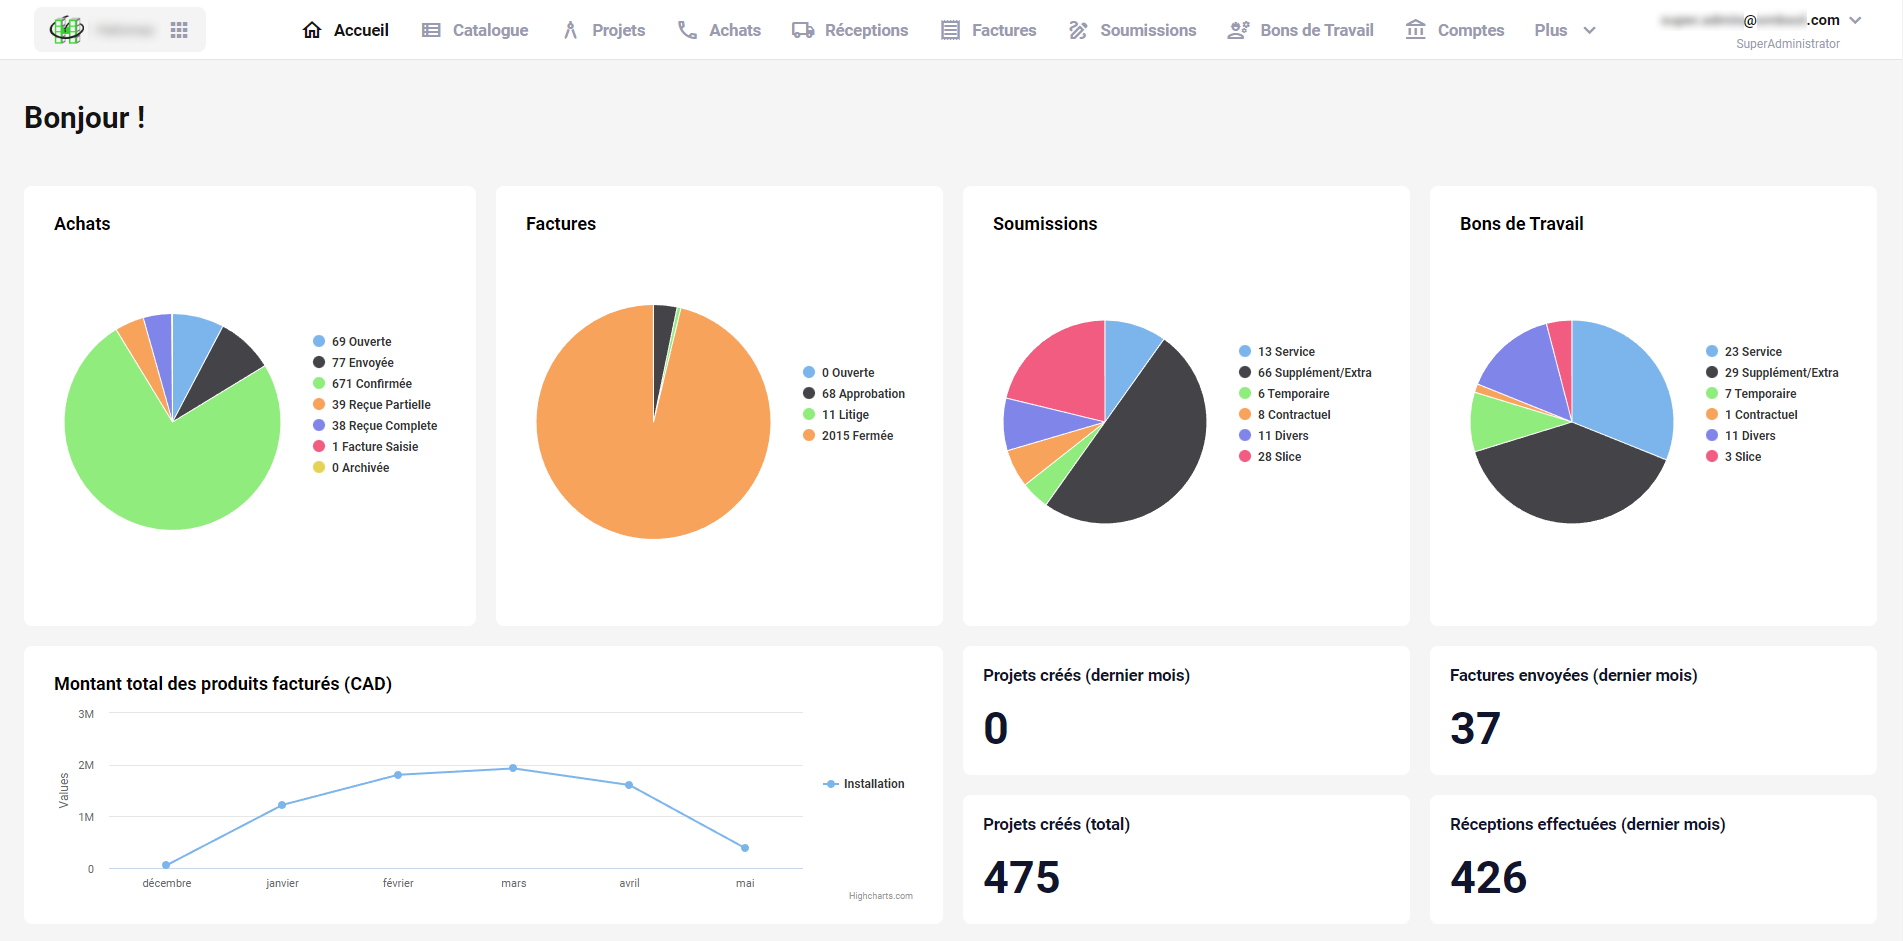Open the apps grid menu icon
Viewport: 1903px width, 941px height.
click(x=179, y=30)
